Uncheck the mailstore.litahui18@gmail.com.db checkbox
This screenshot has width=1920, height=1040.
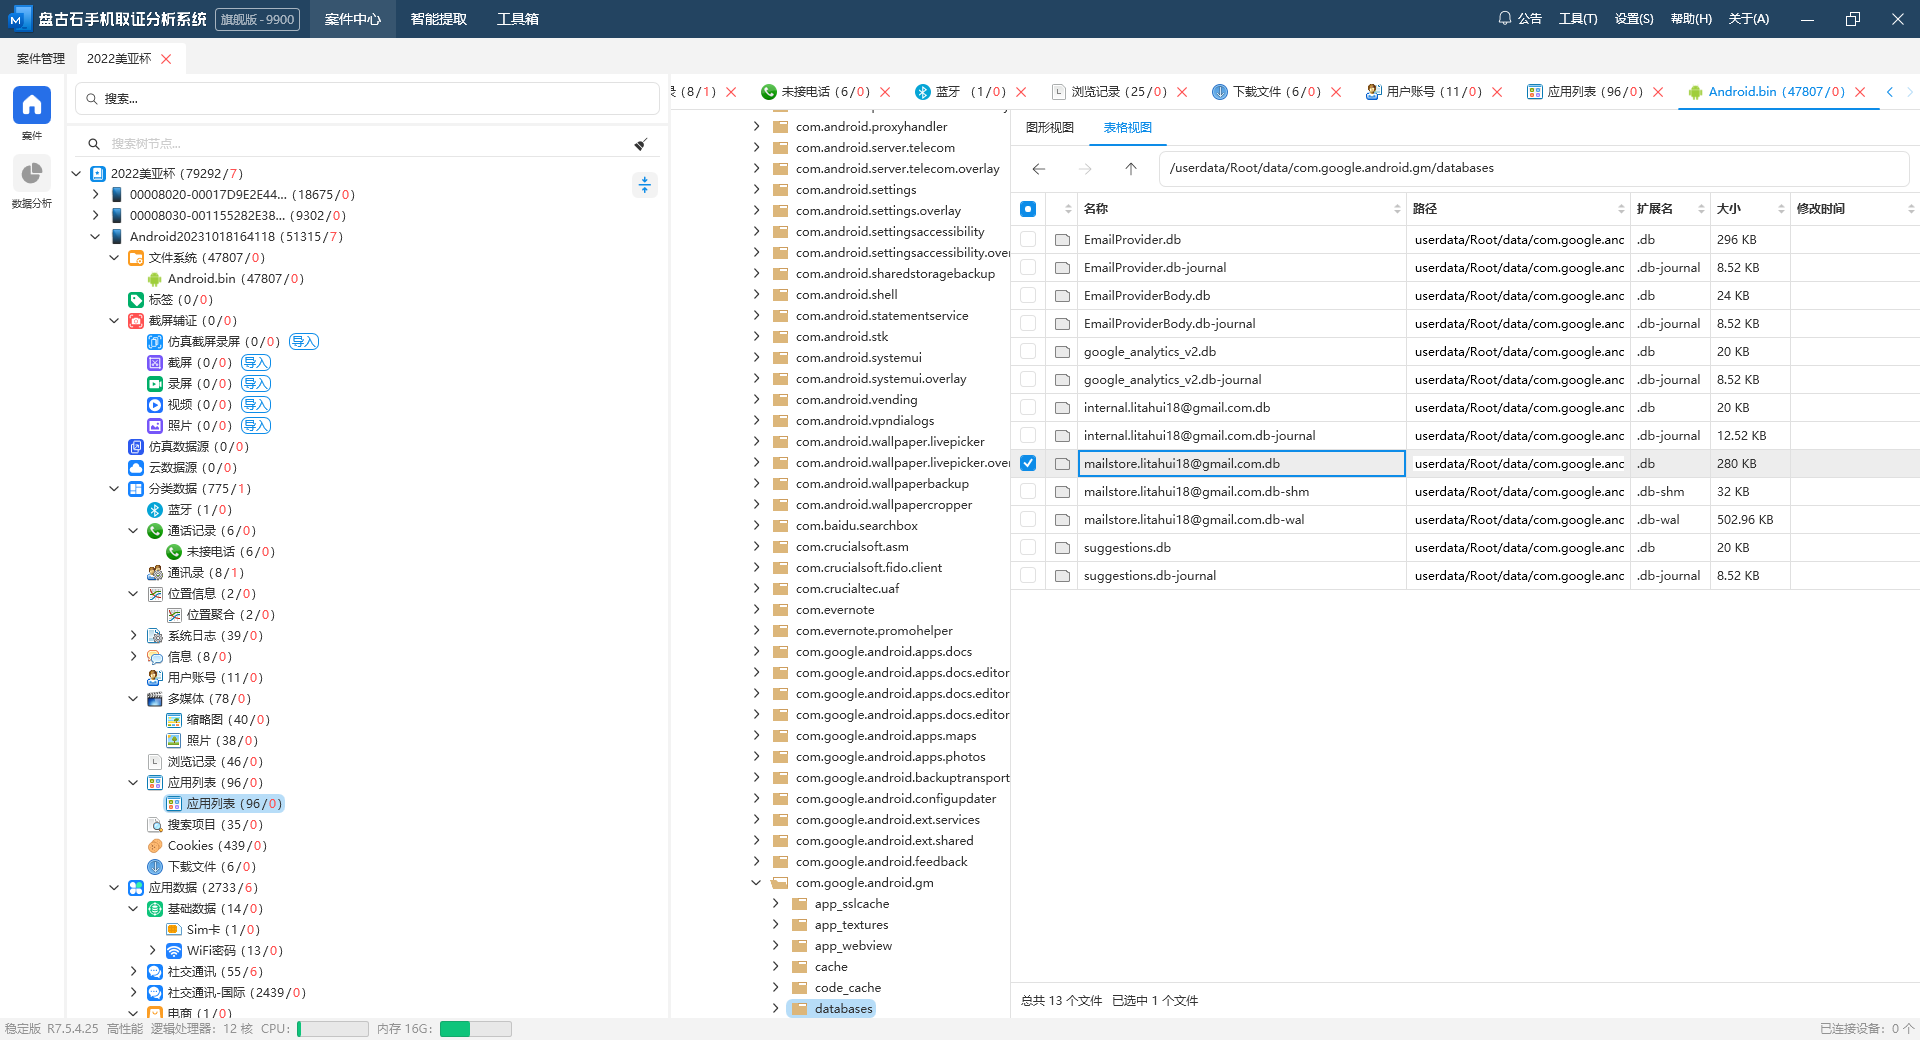click(x=1028, y=463)
